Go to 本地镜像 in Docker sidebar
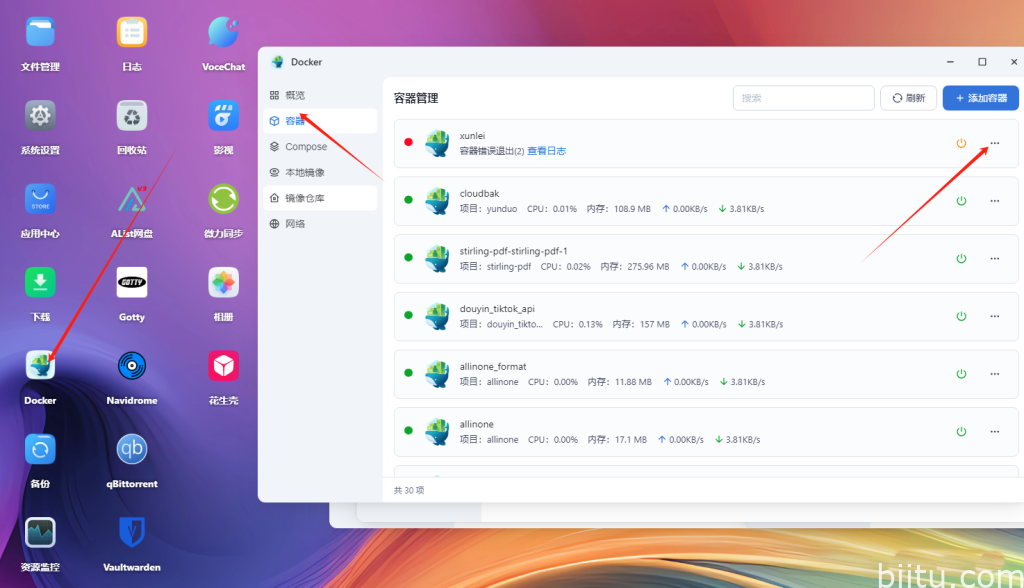Screen dimensions: 1024x588 tap(304, 172)
